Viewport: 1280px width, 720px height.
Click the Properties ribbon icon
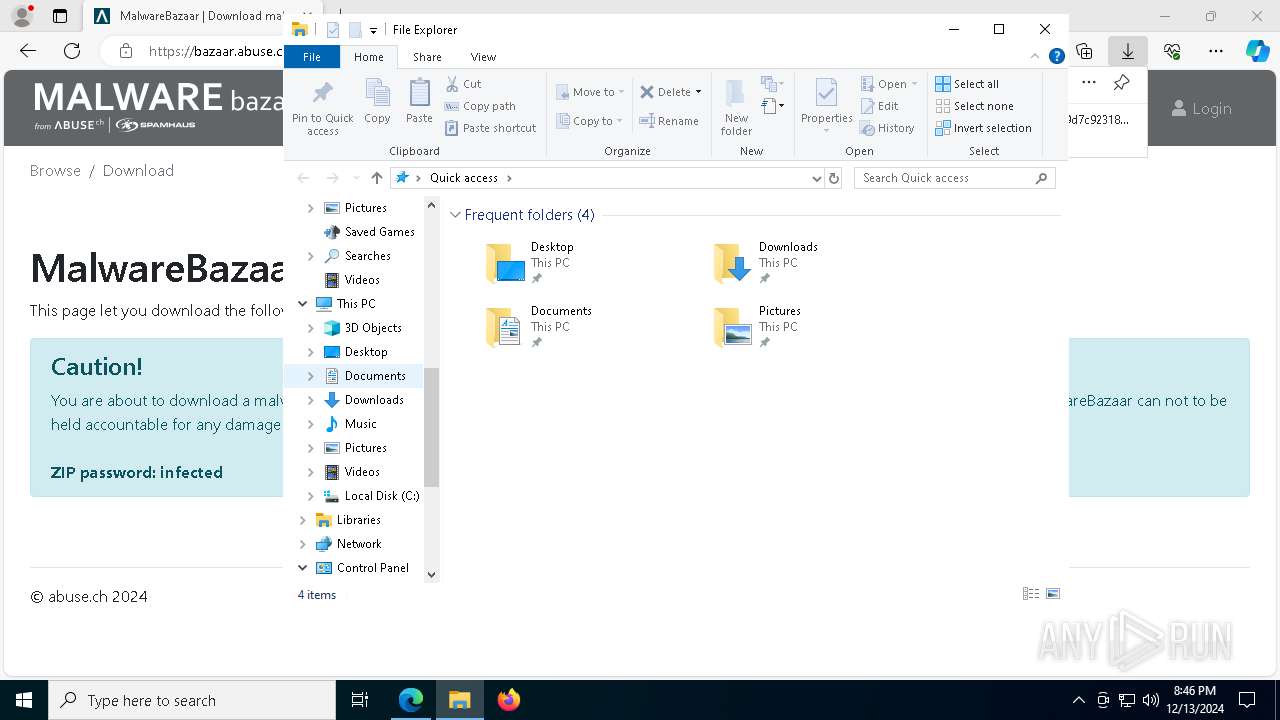point(826,93)
